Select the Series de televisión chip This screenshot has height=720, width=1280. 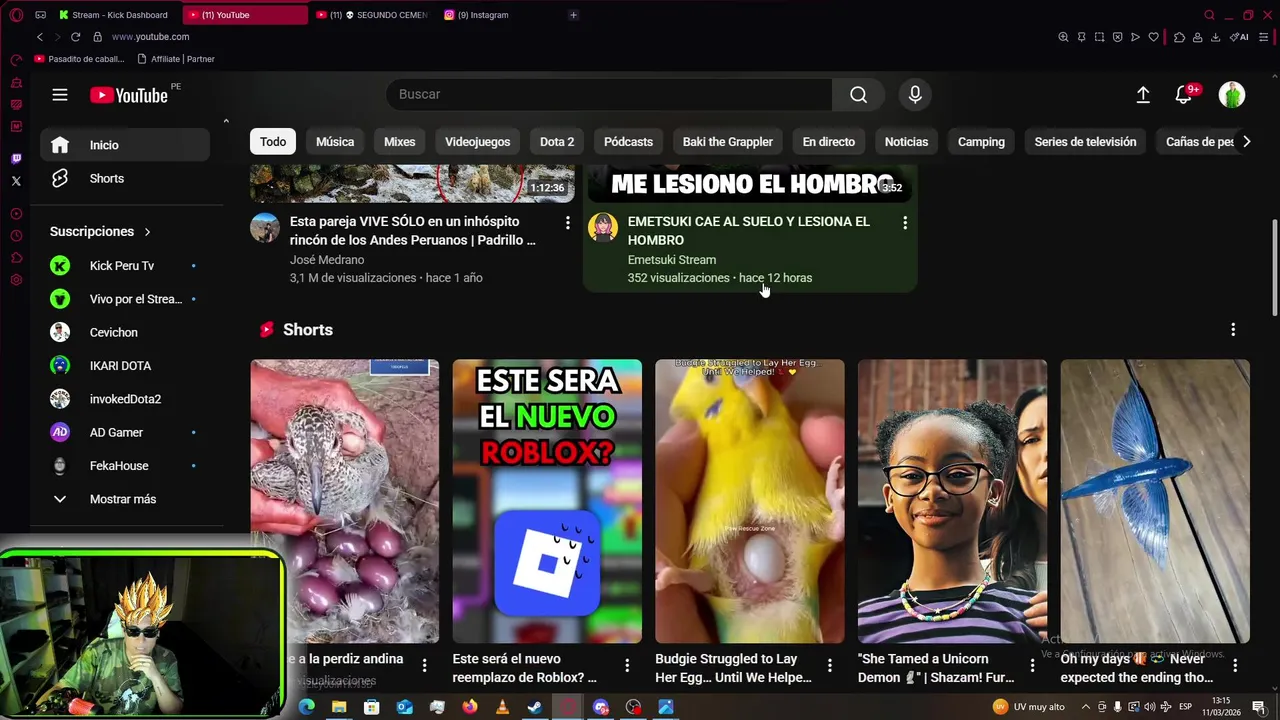tap(1085, 142)
